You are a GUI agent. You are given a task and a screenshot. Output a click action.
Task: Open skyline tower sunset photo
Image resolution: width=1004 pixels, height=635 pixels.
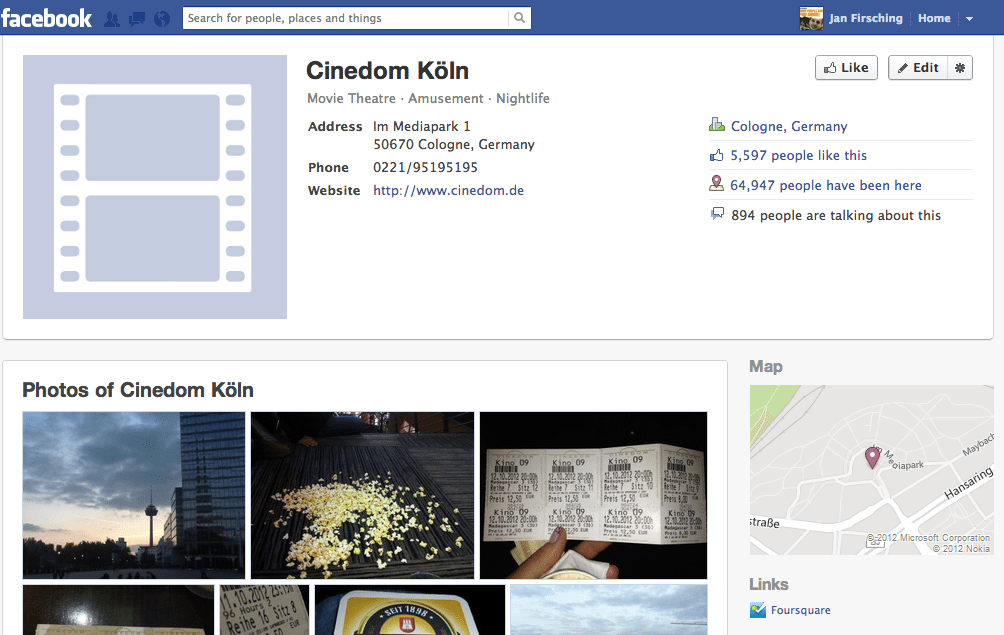(x=134, y=495)
